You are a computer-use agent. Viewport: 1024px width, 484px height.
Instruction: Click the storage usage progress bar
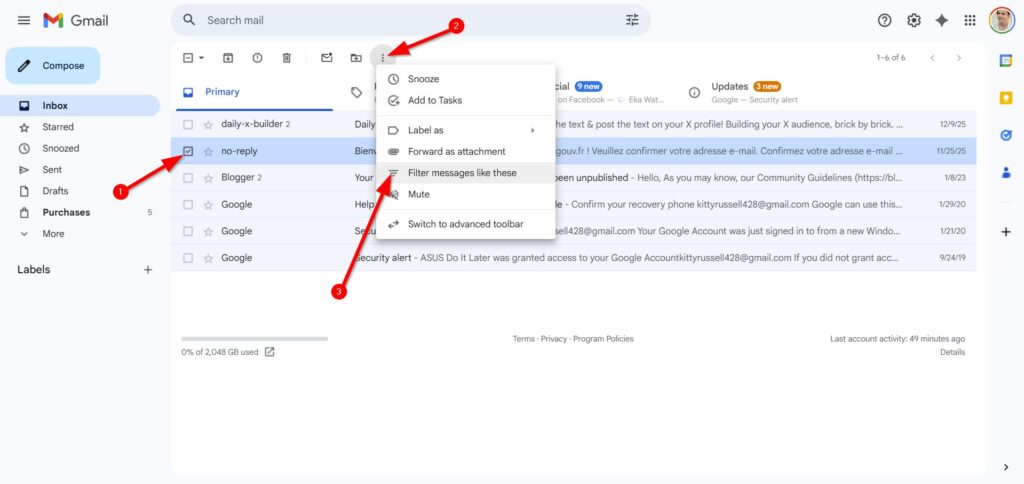coord(255,339)
